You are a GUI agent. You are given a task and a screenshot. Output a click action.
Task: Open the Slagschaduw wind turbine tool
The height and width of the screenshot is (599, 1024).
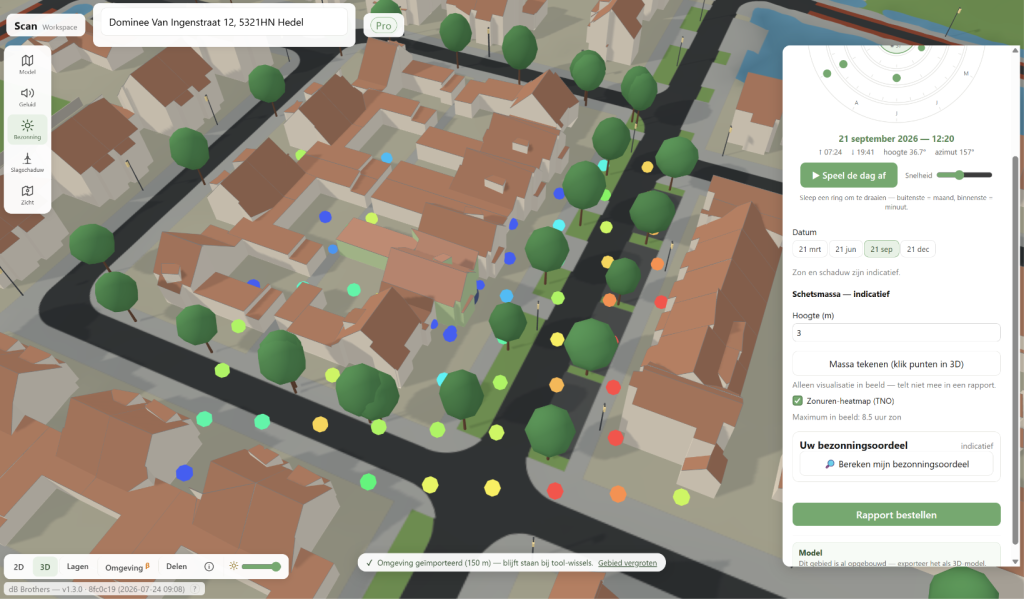click(x=27, y=162)
